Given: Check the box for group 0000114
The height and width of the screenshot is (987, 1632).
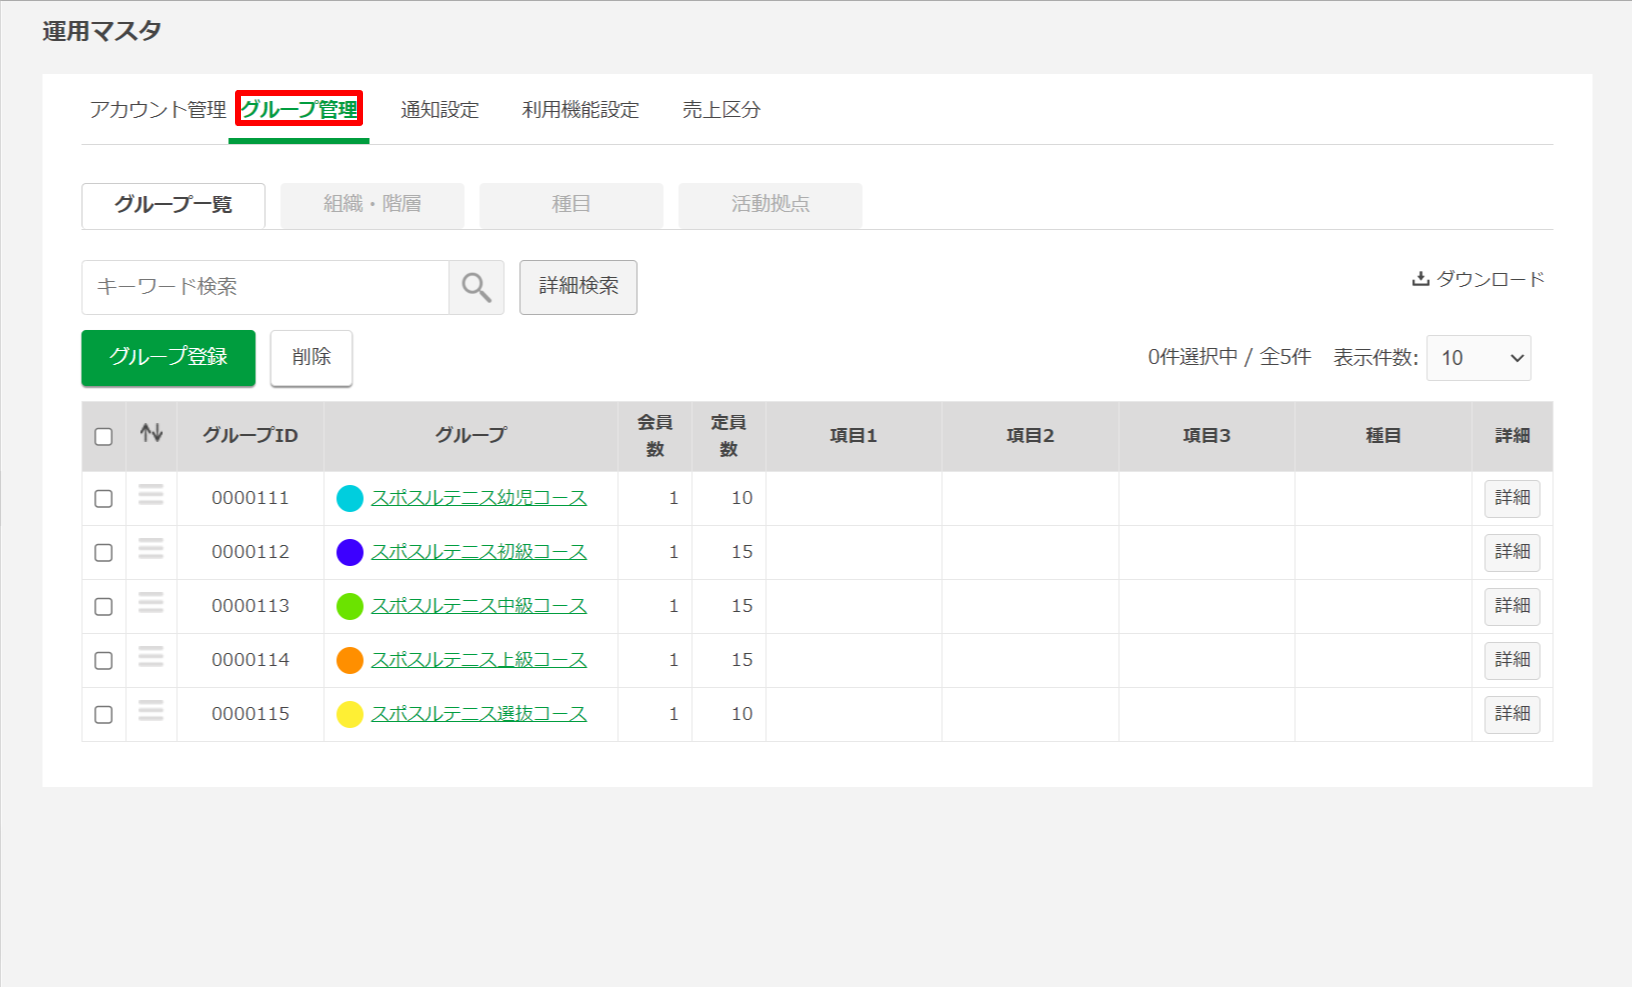Looking at the screenshot, I should click(x=103, y=661).
